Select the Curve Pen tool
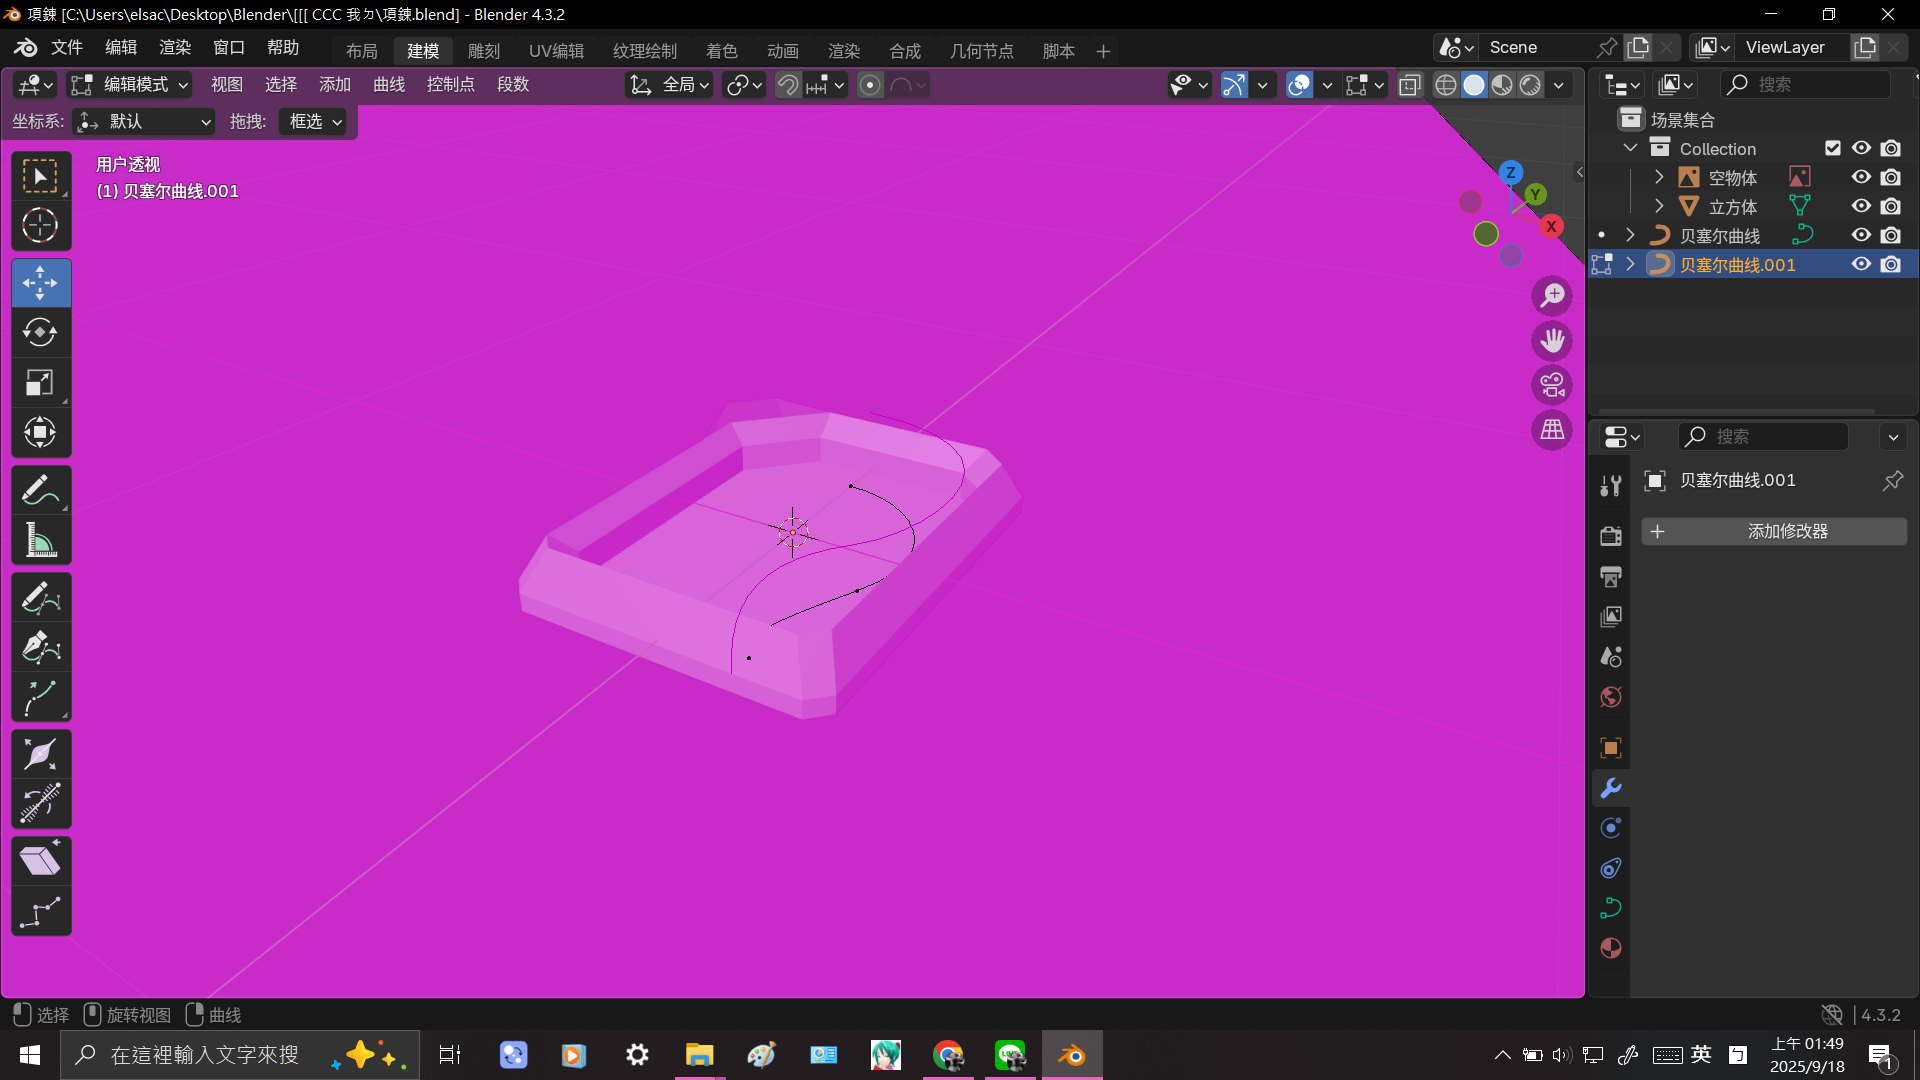The width and height of the screenshot is (1920, 1080). click(x=40, y=648)
